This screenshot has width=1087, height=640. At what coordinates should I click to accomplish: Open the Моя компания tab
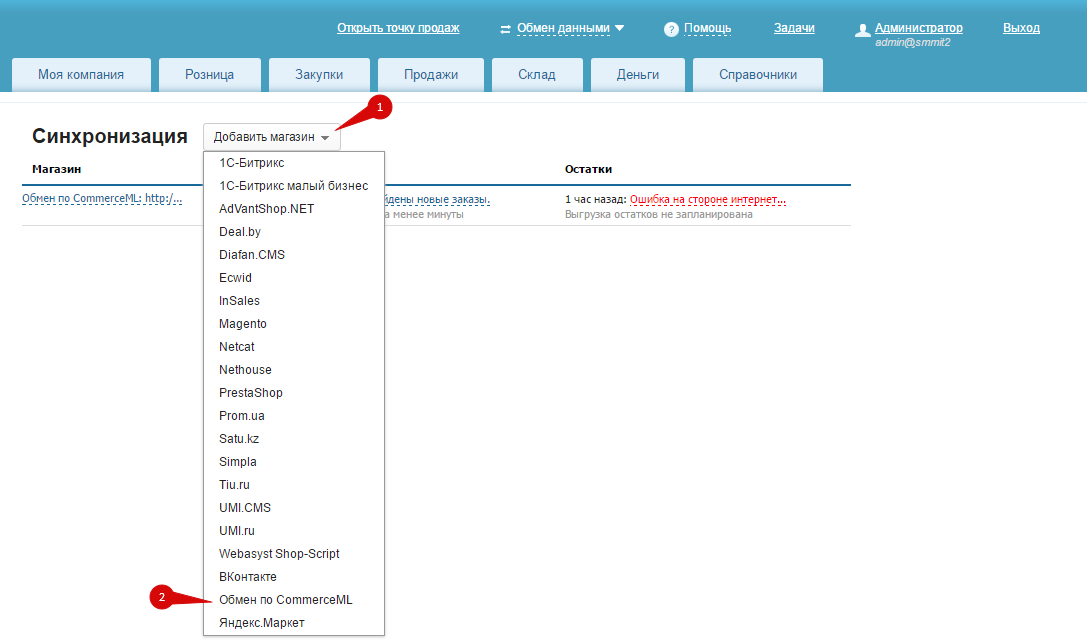point(81,75)
